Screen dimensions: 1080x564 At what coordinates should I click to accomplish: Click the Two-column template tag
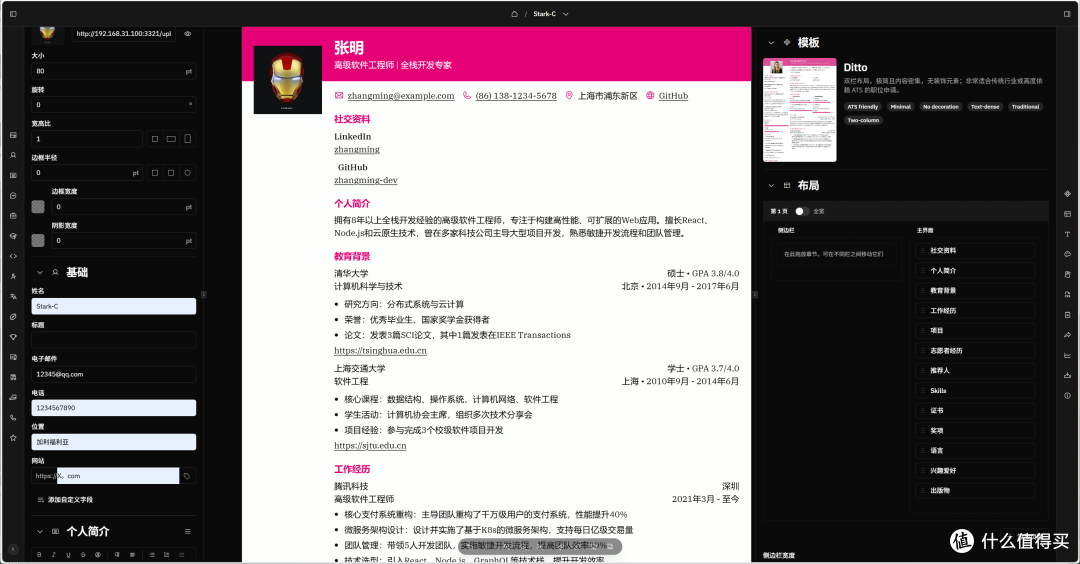click(x=862, y=121)
